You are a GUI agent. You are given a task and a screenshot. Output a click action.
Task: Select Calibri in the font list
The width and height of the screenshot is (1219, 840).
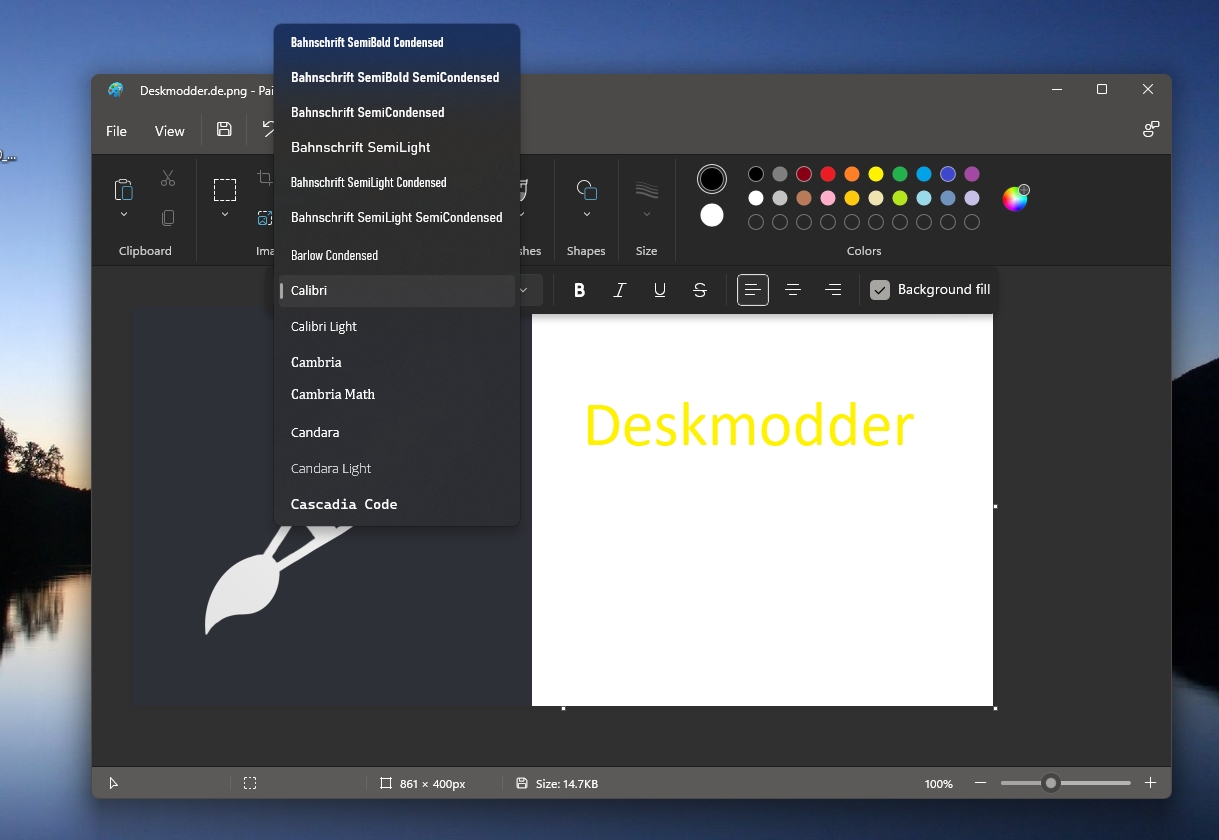coord(397,290)
